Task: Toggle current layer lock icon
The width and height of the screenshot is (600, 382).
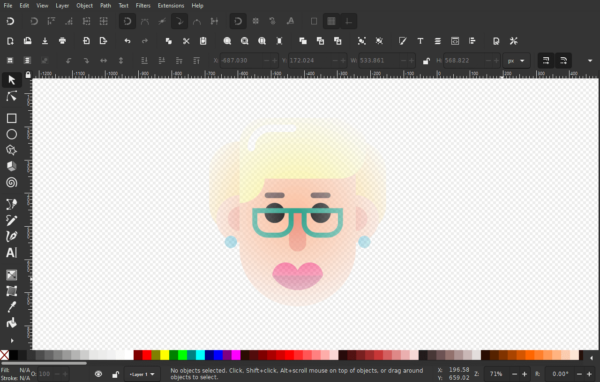Action: 115,374
